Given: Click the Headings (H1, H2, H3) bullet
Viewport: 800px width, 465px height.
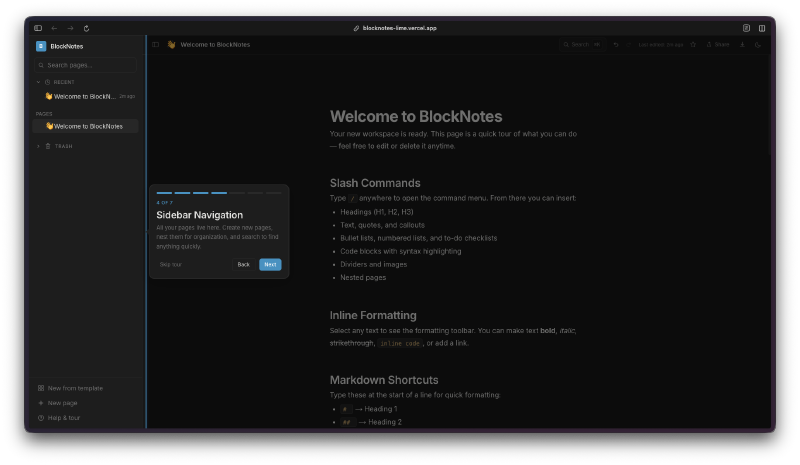Looking at the screenshot, I should [377, 212].
